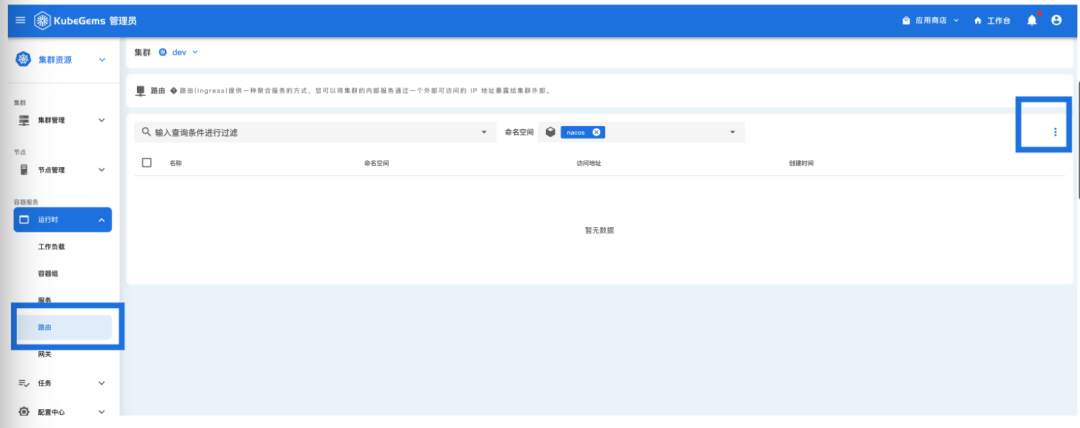Go to 工作台 workspace
Image resolution: width=1080 pixels, height=428 pixels.
(x=993, y=21)
